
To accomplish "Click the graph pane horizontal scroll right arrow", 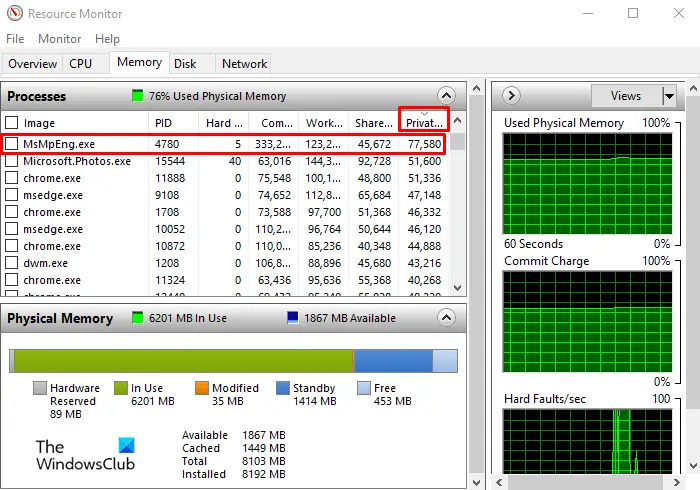I will [676, 482].
